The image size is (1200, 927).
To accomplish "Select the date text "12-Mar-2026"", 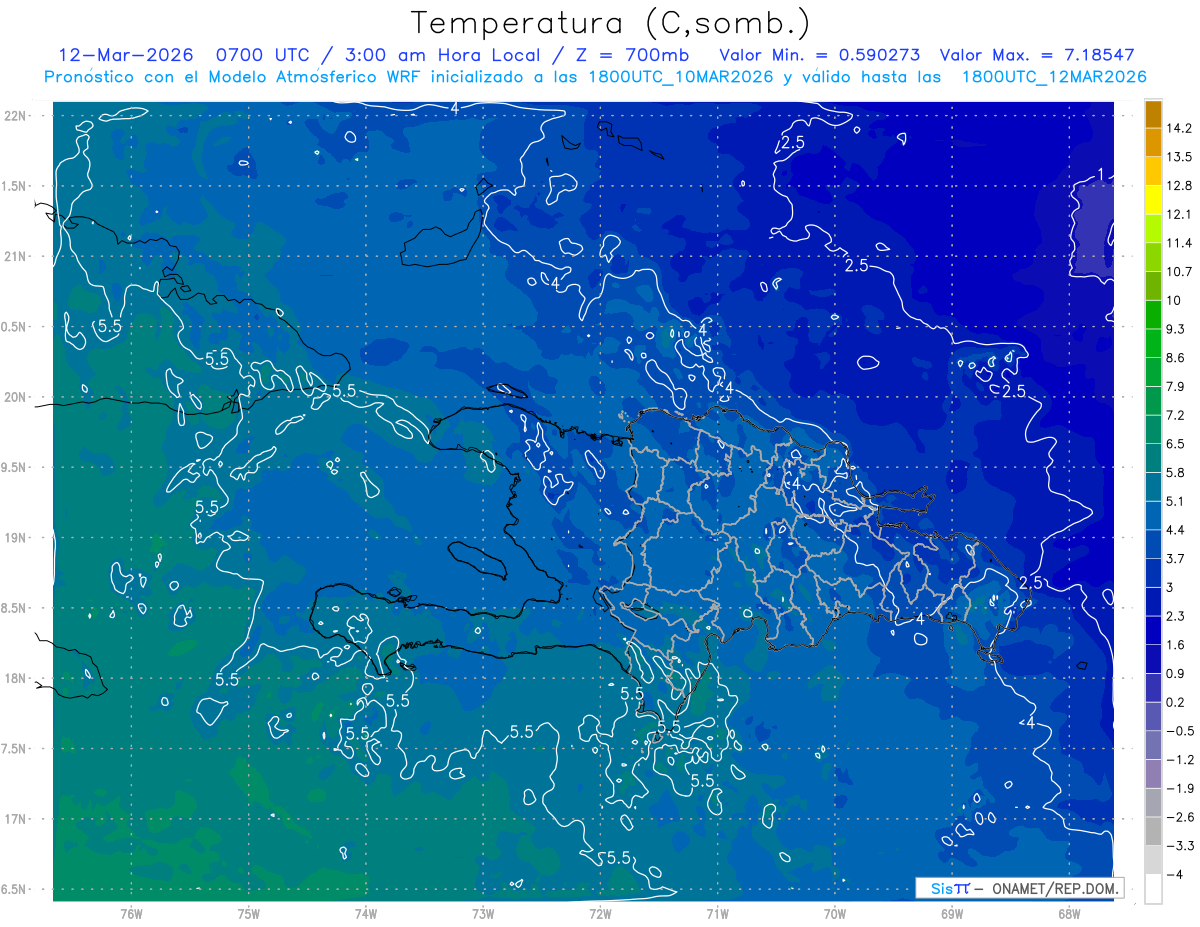I will [126, 55].
